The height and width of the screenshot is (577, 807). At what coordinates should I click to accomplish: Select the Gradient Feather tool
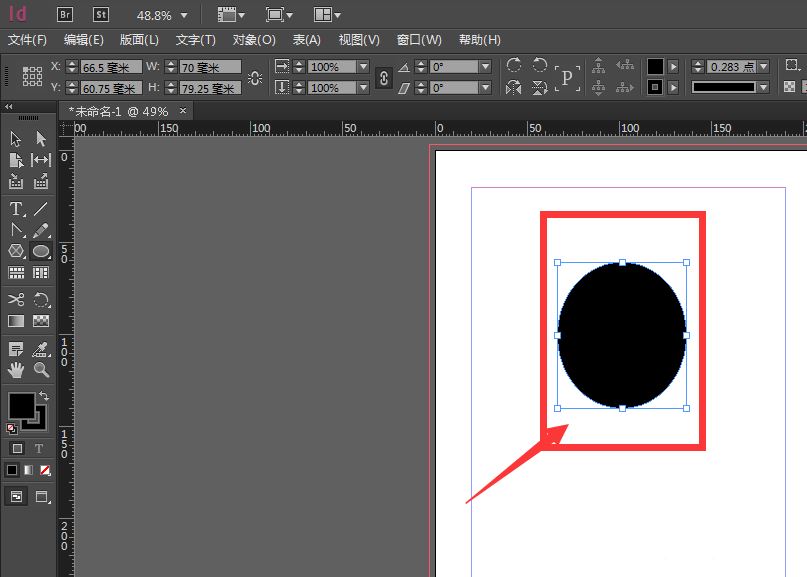[x=41, y=321]
